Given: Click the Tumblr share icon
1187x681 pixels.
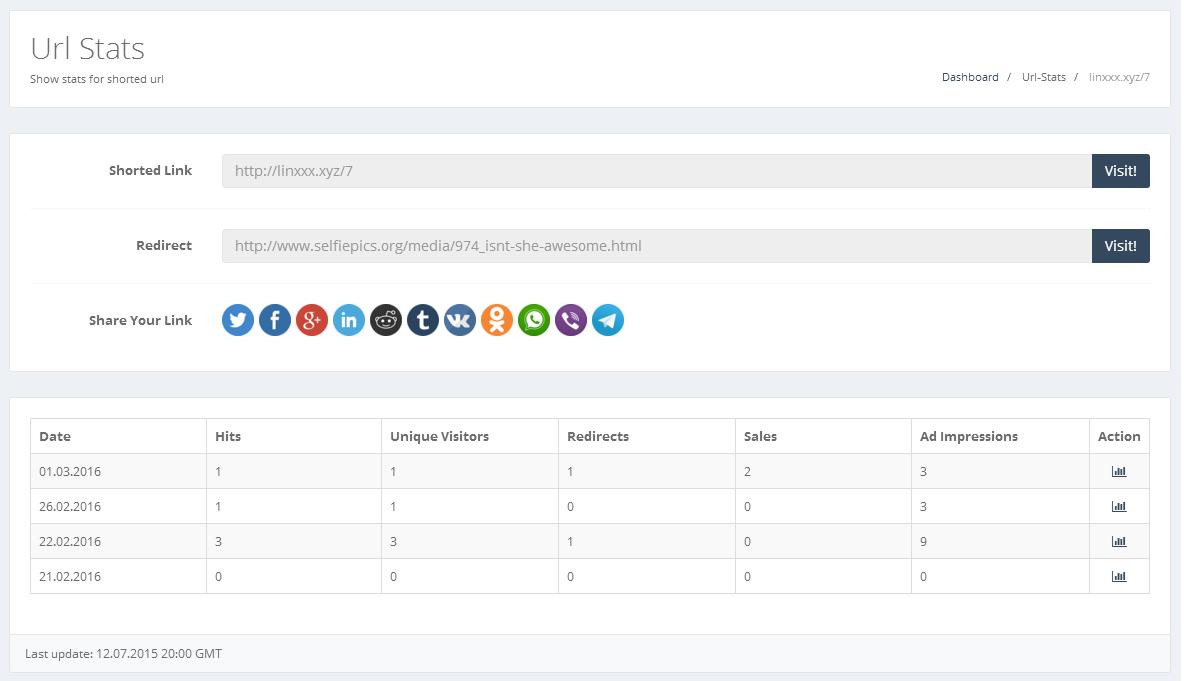Looking at the screenshot, I should point(423,320).
